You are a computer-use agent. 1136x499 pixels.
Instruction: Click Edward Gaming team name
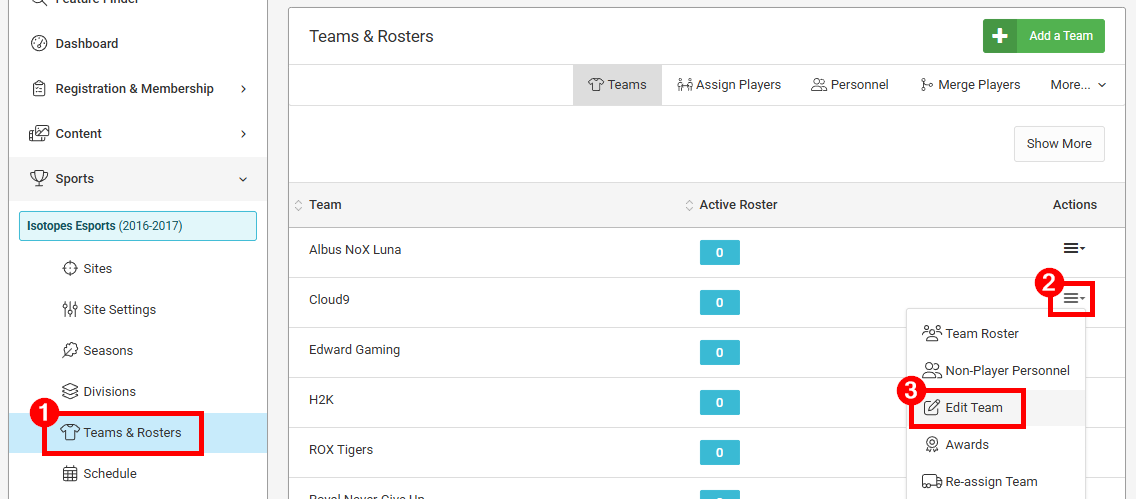354,350
